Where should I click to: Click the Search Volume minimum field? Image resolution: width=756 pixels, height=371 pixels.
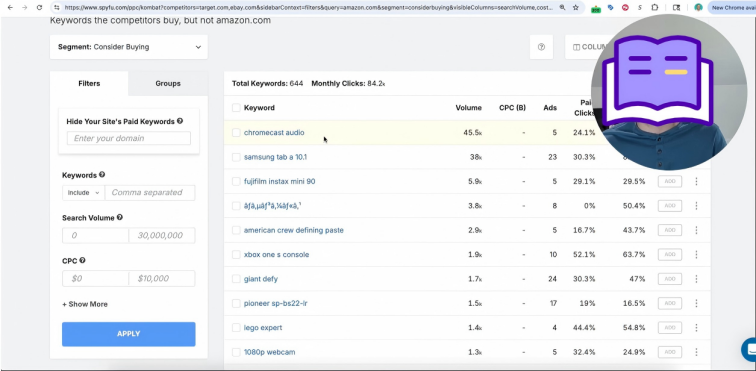click(95, 235)
